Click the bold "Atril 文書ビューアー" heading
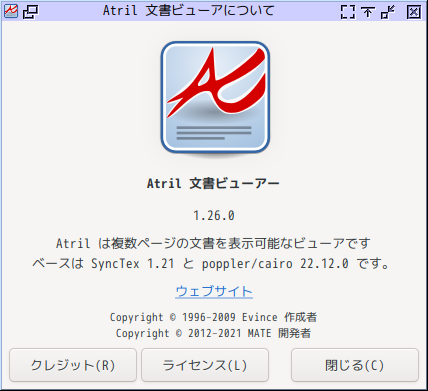 (x=213, y=184)
